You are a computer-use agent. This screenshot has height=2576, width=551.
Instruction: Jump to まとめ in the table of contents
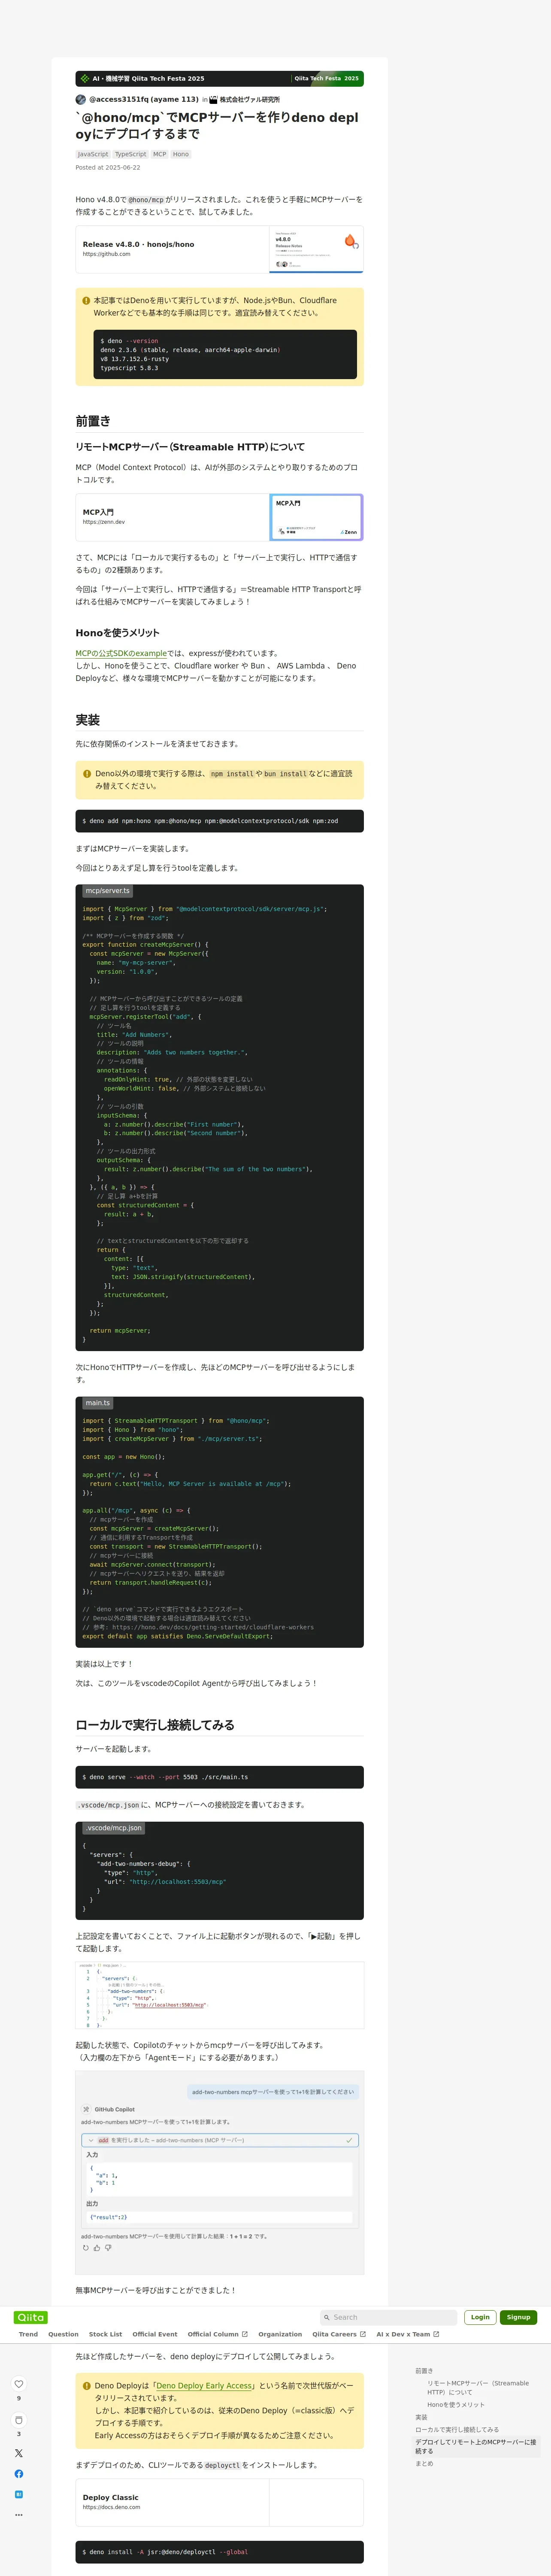(424, 2463)
